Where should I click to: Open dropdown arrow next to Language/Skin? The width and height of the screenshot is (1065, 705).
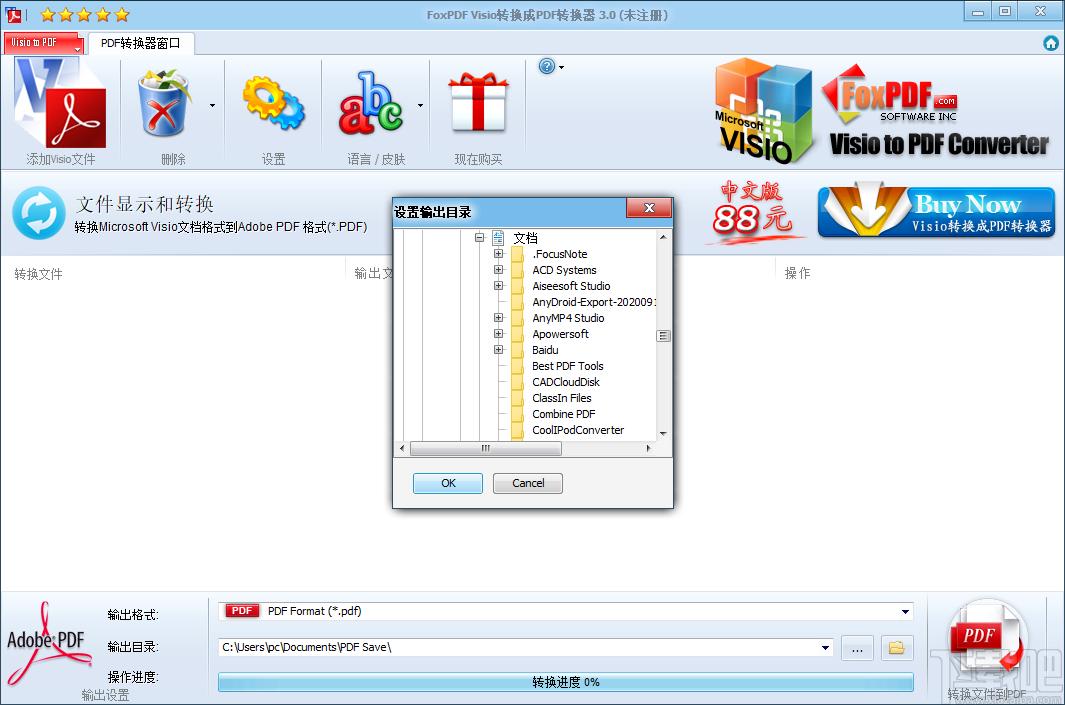tap(420, 105)
